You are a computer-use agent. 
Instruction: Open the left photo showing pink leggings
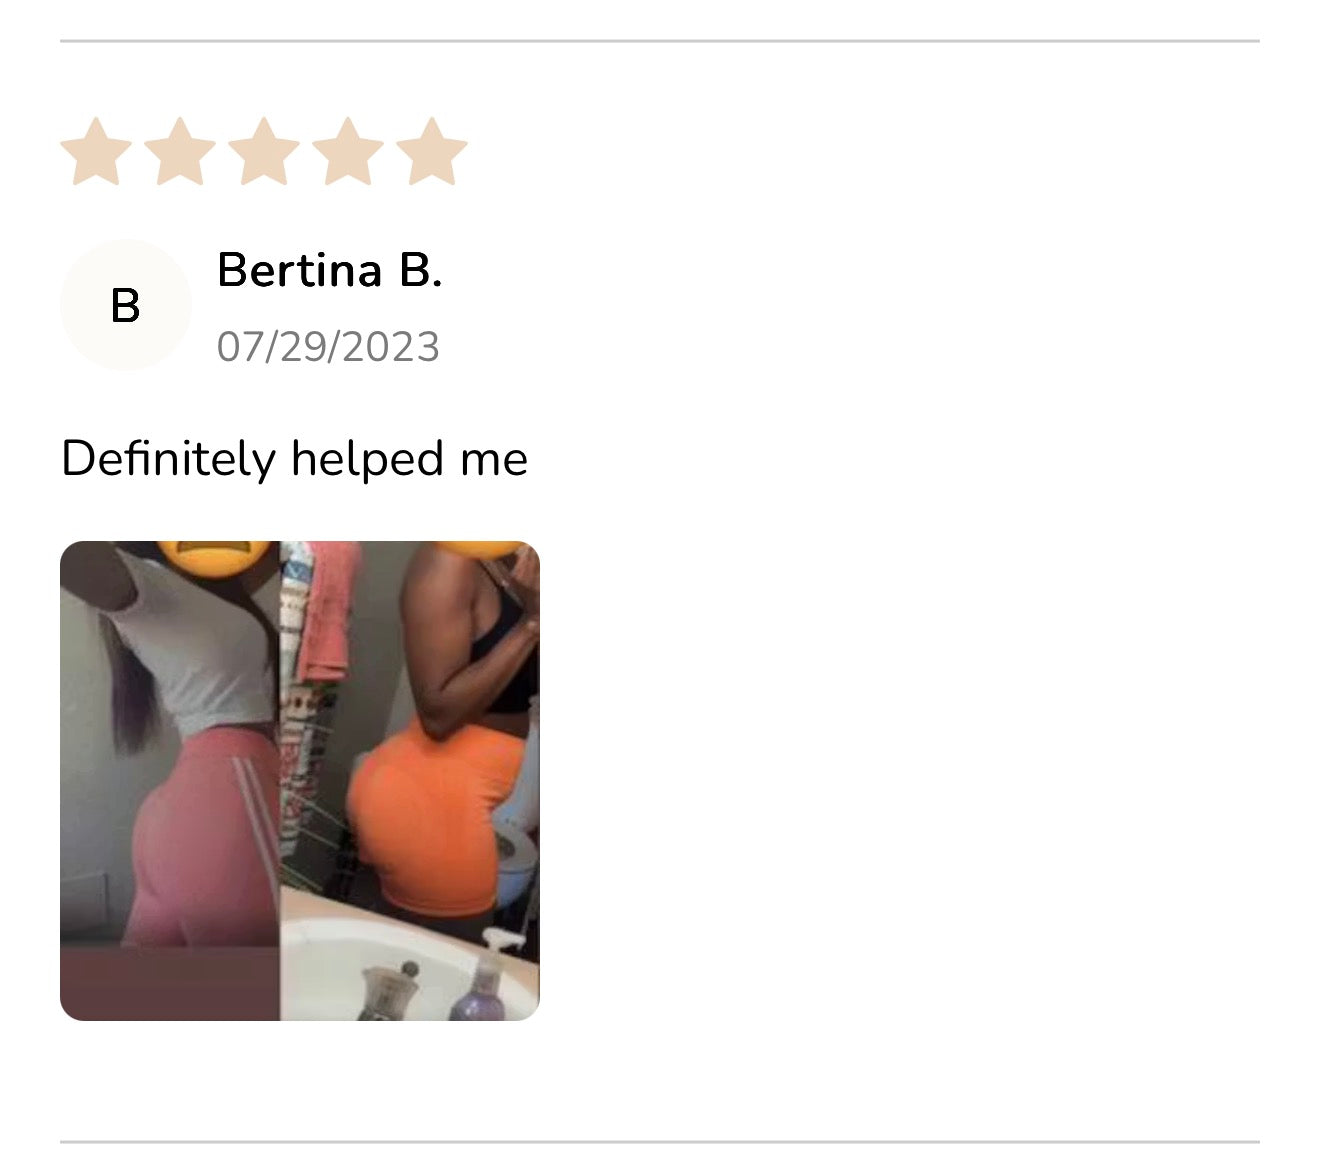pyautogui.click(x=170, y=800)
